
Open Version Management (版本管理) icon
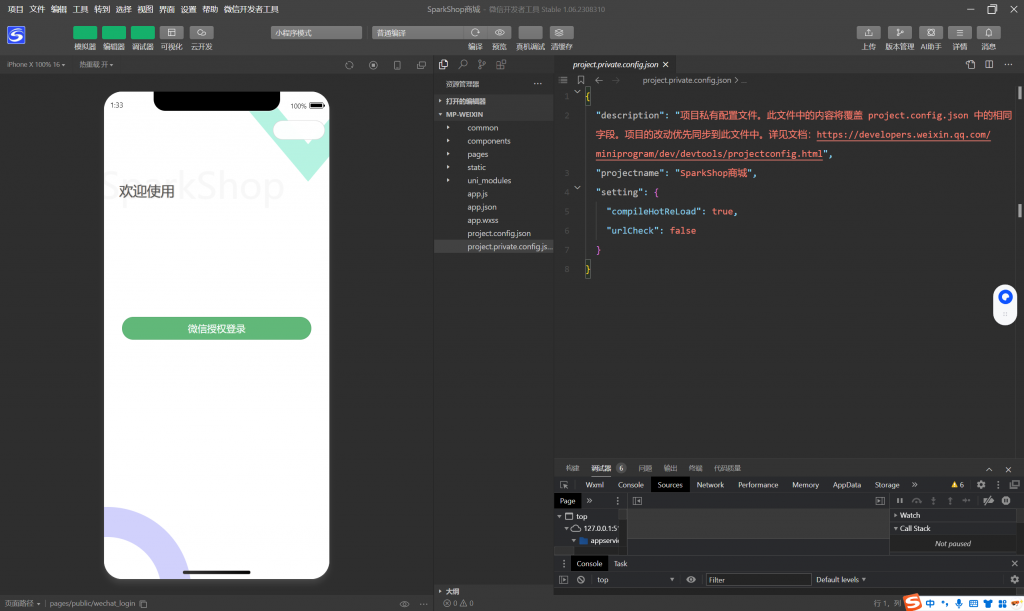[900, 33]
